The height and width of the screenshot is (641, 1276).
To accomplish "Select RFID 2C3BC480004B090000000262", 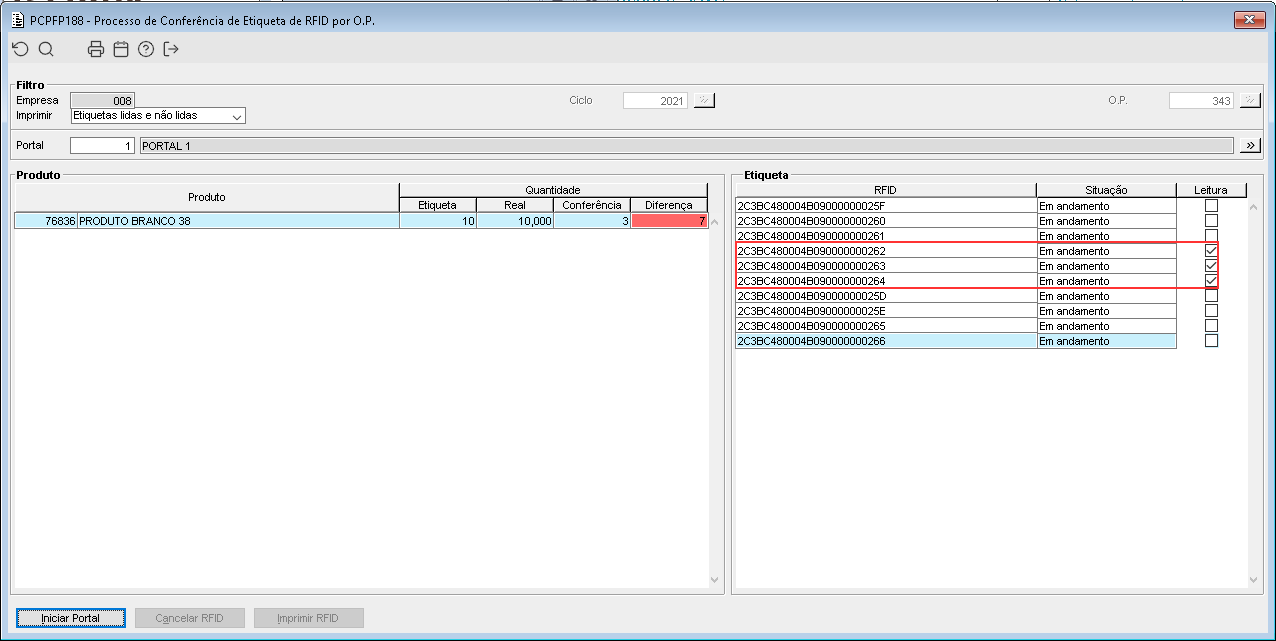I will tap(885, 251).
